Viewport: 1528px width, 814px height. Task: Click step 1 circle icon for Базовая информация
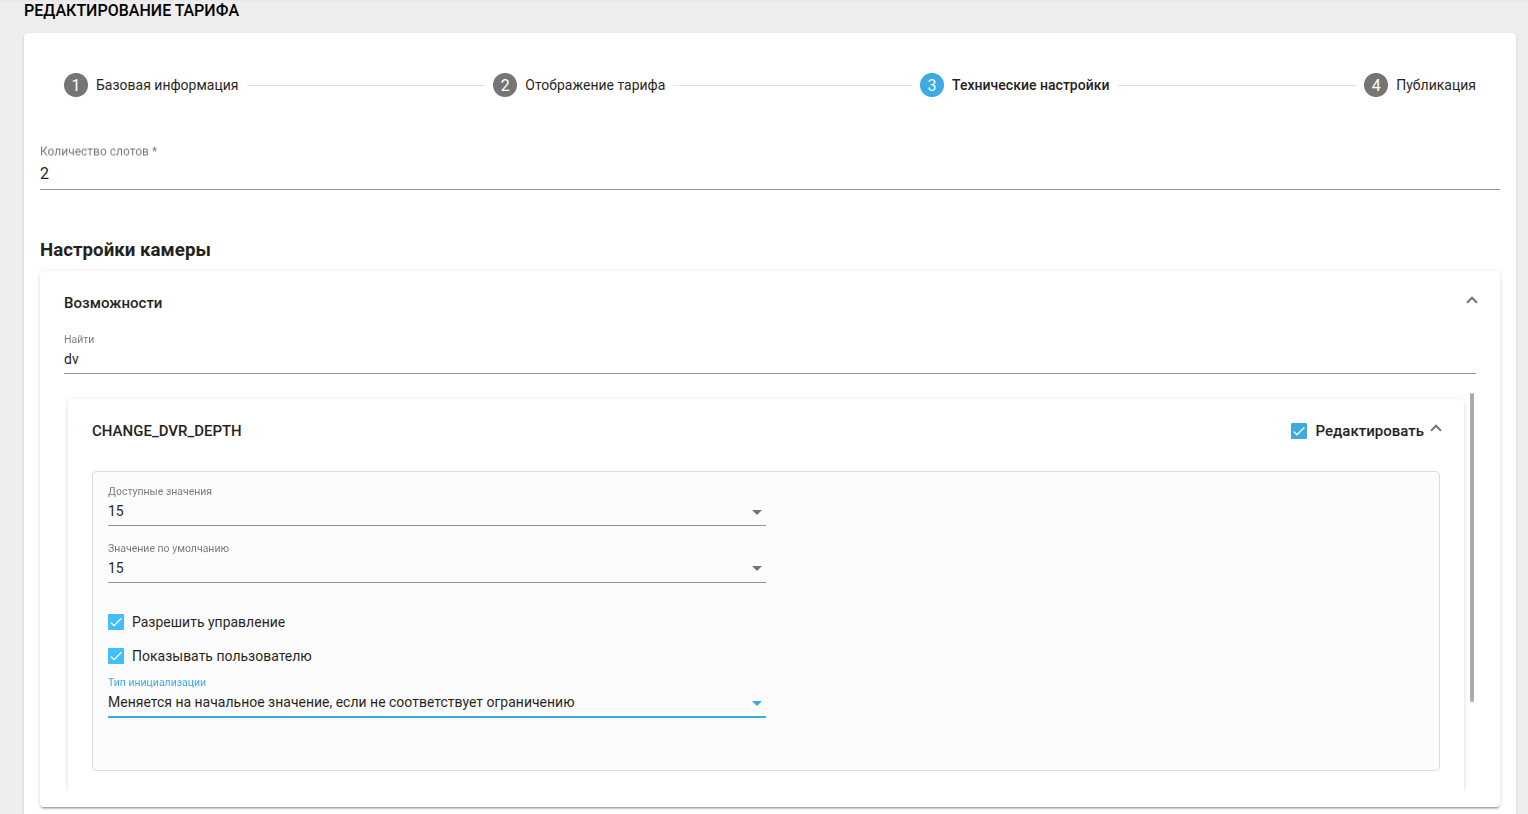click(x=76, y=85)
